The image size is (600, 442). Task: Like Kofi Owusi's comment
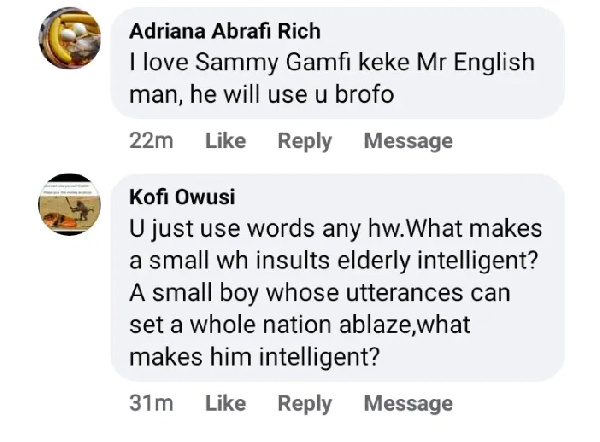click(225, 403)
